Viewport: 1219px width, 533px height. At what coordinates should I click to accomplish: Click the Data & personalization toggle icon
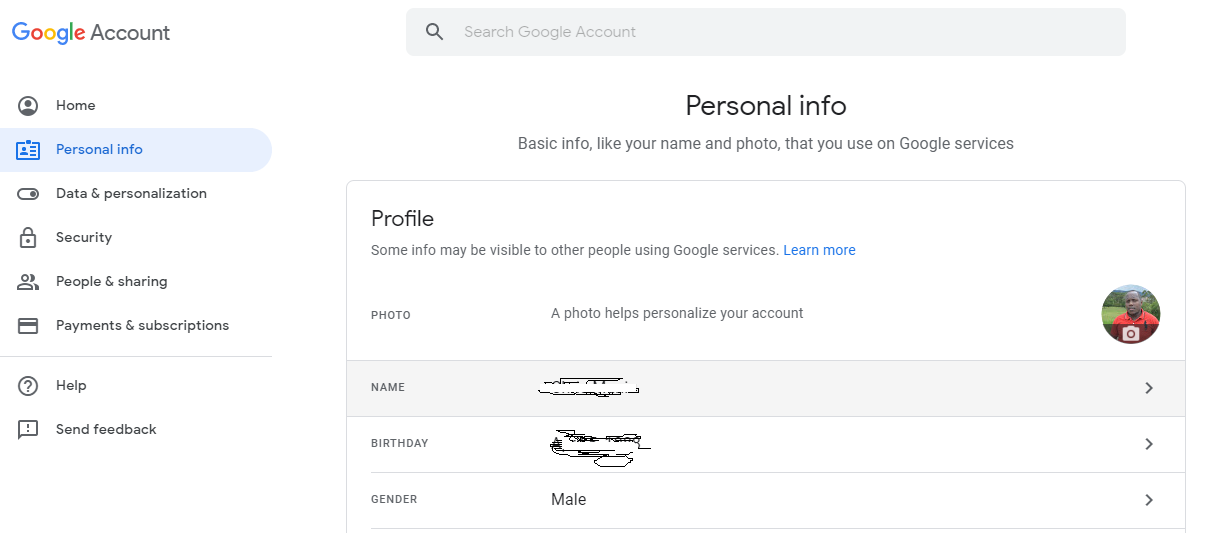28,194
